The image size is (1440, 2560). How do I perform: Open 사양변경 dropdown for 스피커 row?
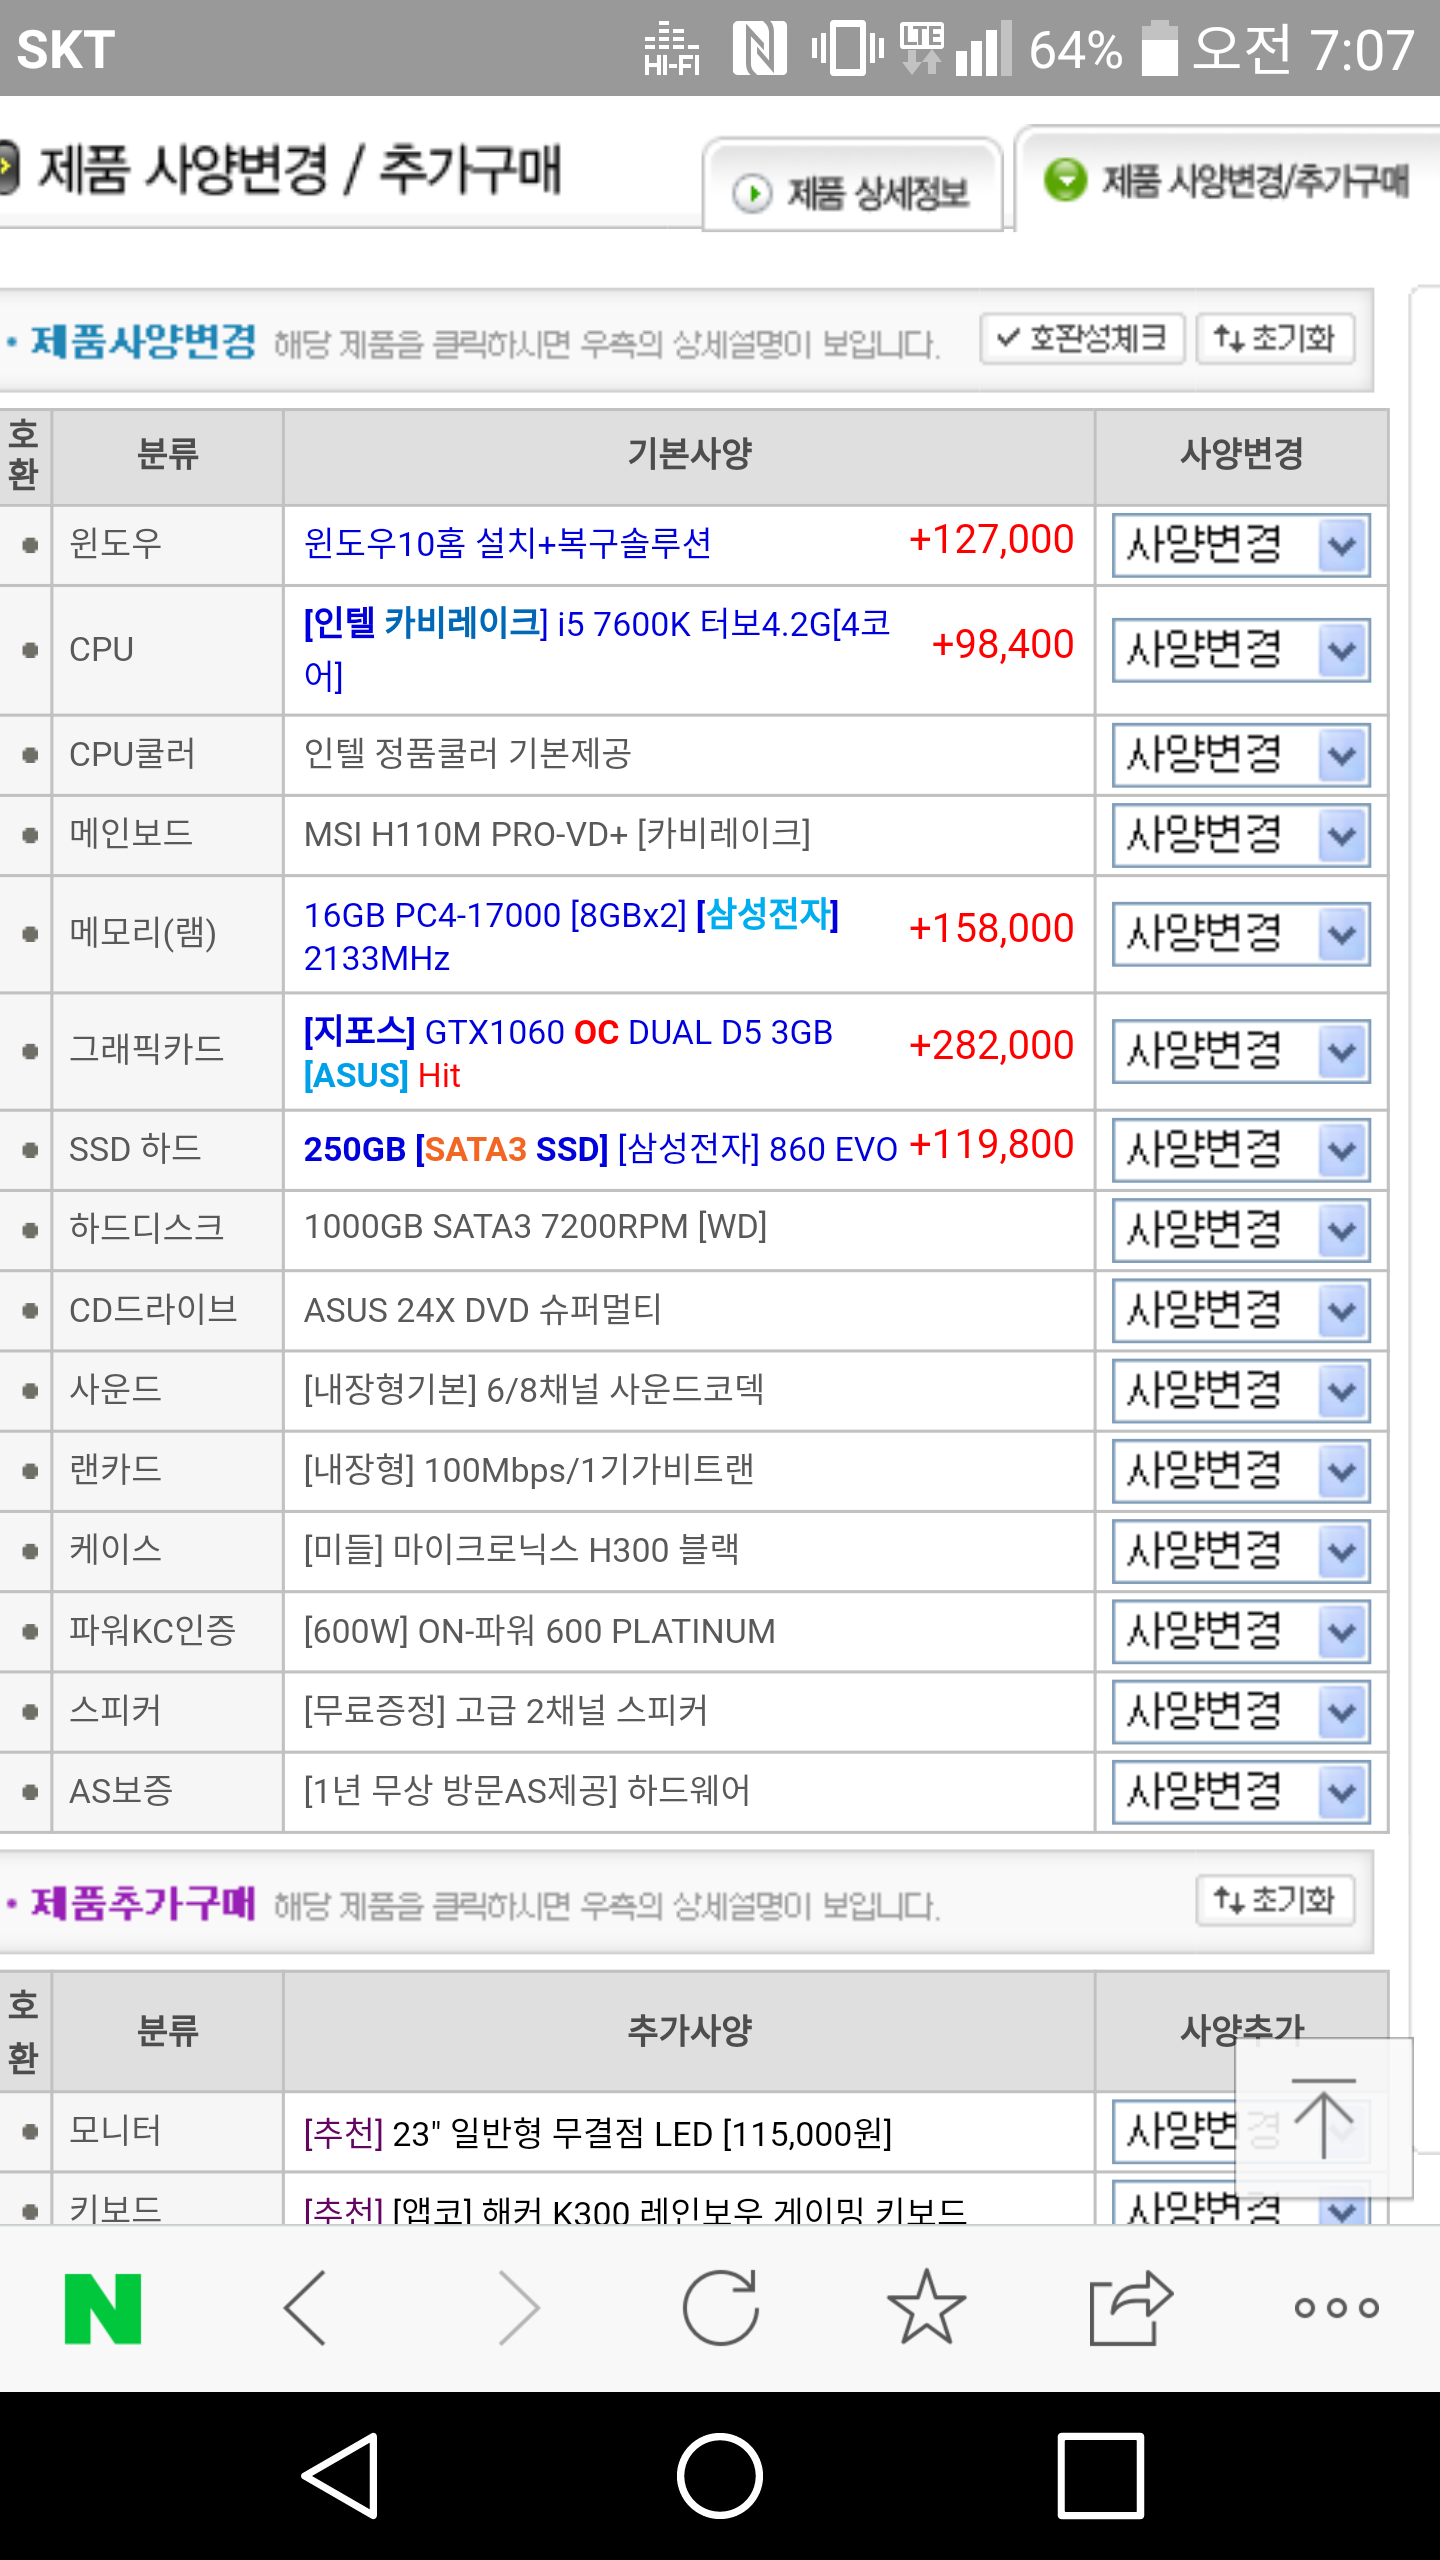(1241, 1712)
